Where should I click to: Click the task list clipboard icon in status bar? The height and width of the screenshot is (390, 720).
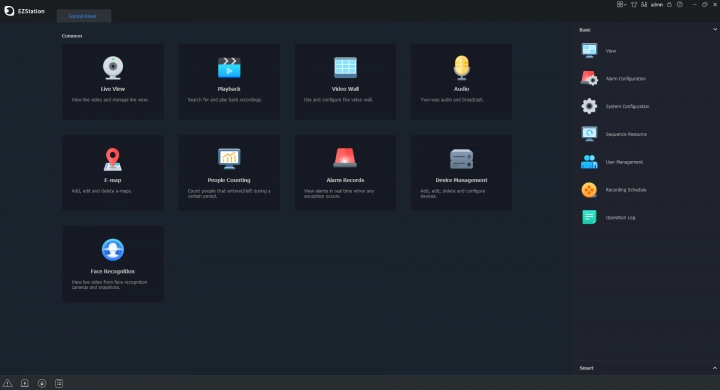pyautogui.click(x=59, y=383)
